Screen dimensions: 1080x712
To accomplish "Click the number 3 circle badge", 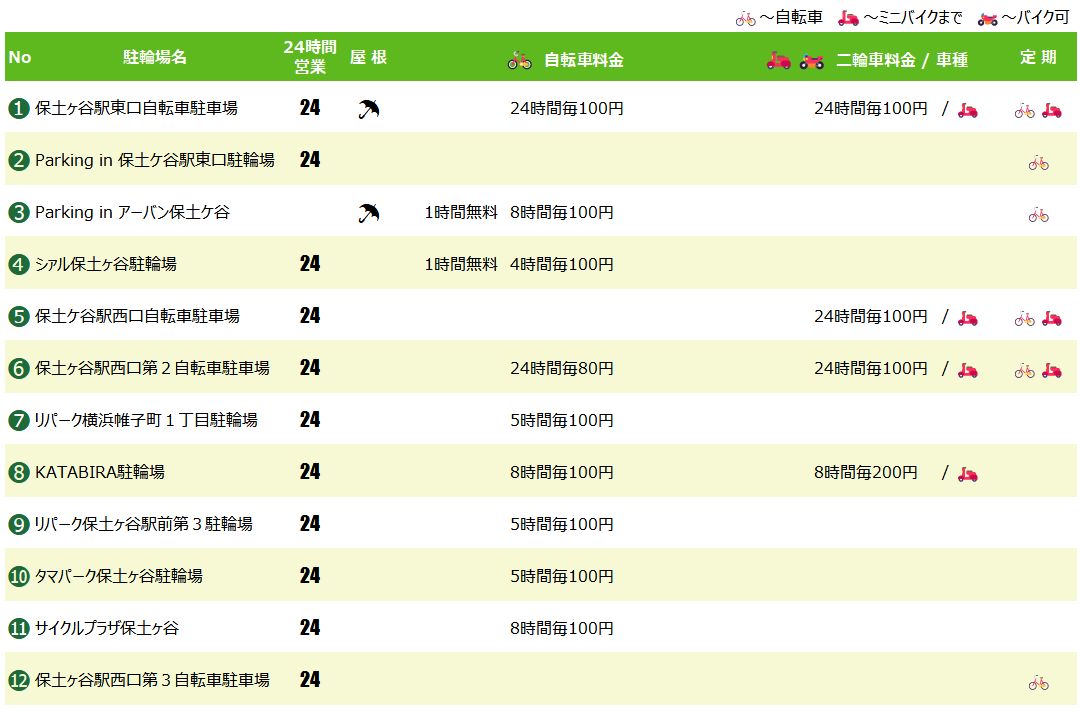I will click(x=19, y=213).
